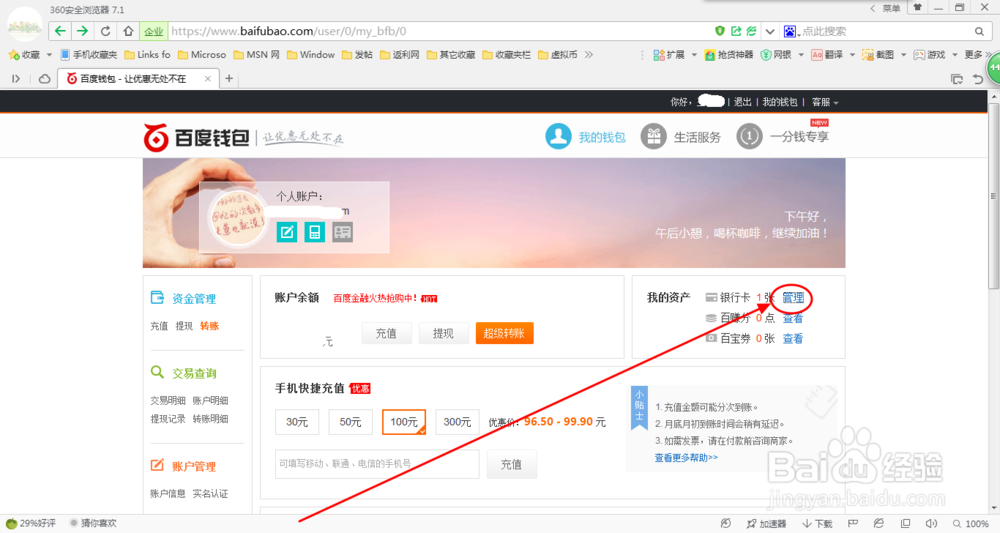The width and height of the screenshot is (1000, 533).
Task: Select the 100元 recharge amount
Action: (x=404, y=422)
